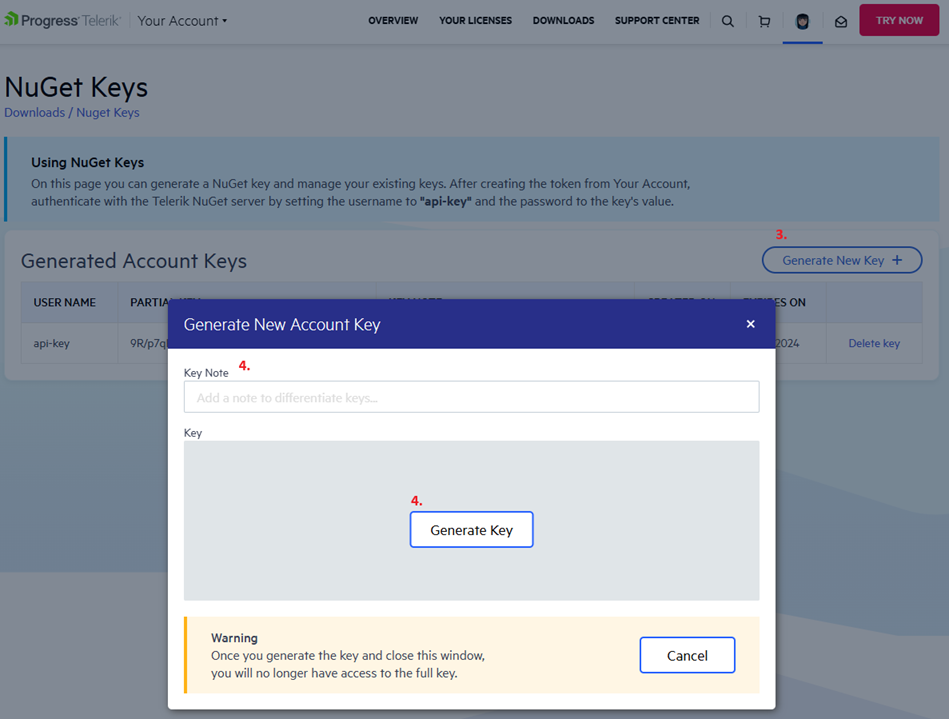Click the Delete key link

[874, 343]
